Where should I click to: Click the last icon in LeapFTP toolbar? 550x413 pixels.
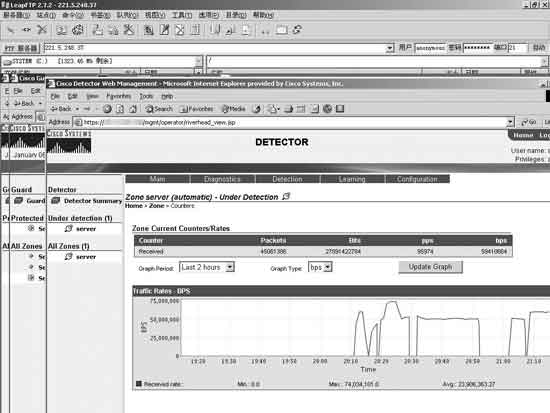pos(297,30)
